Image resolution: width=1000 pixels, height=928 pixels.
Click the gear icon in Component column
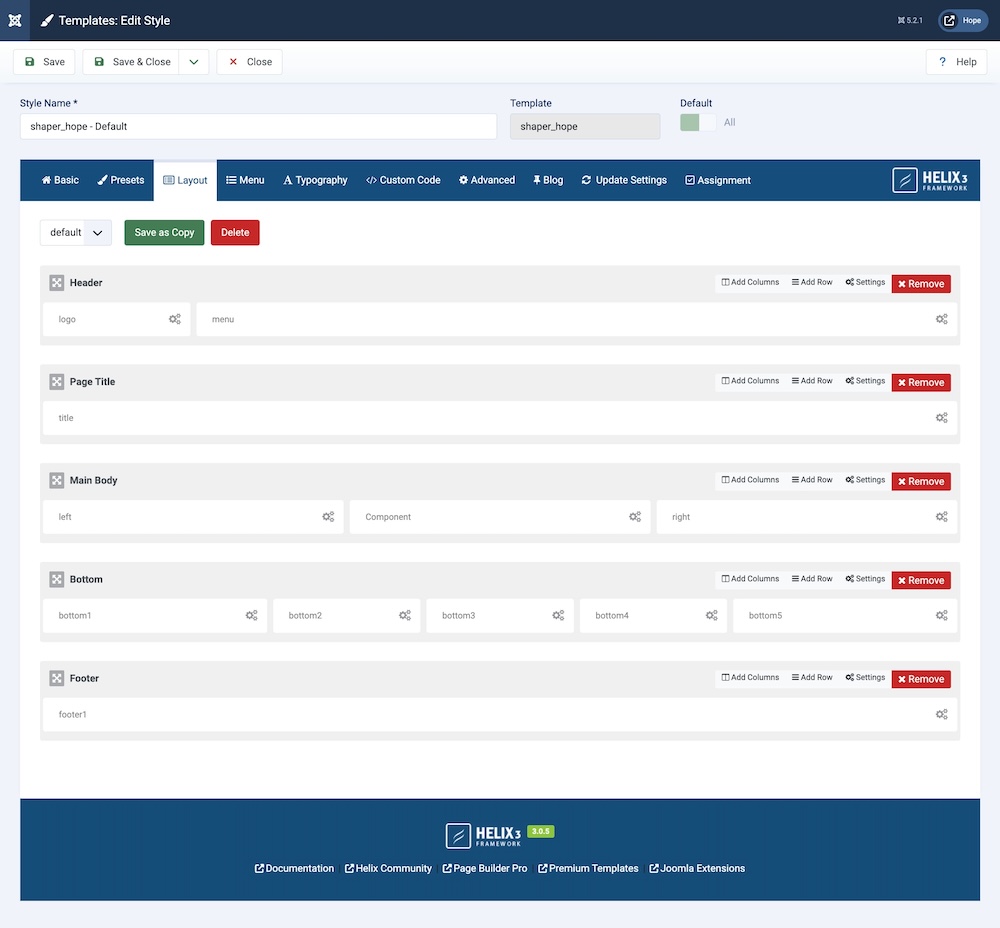click(x=635, y=517)
